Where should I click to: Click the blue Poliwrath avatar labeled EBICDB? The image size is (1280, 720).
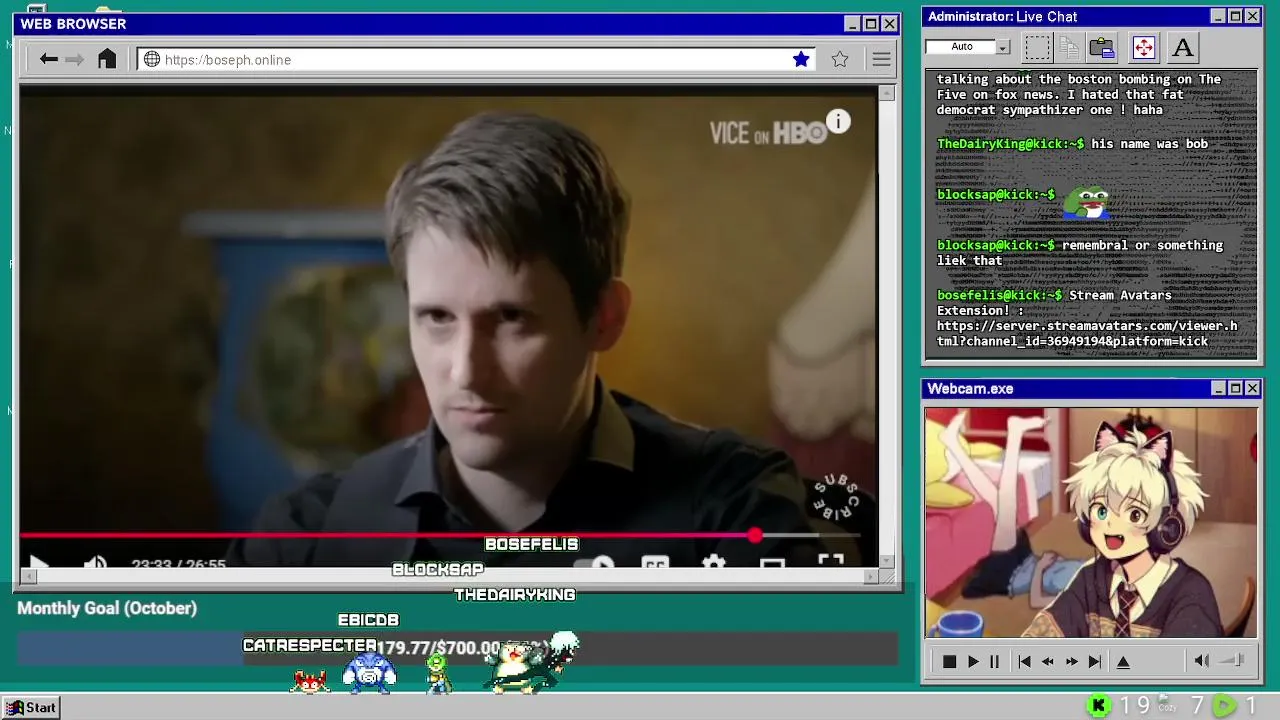369,672
